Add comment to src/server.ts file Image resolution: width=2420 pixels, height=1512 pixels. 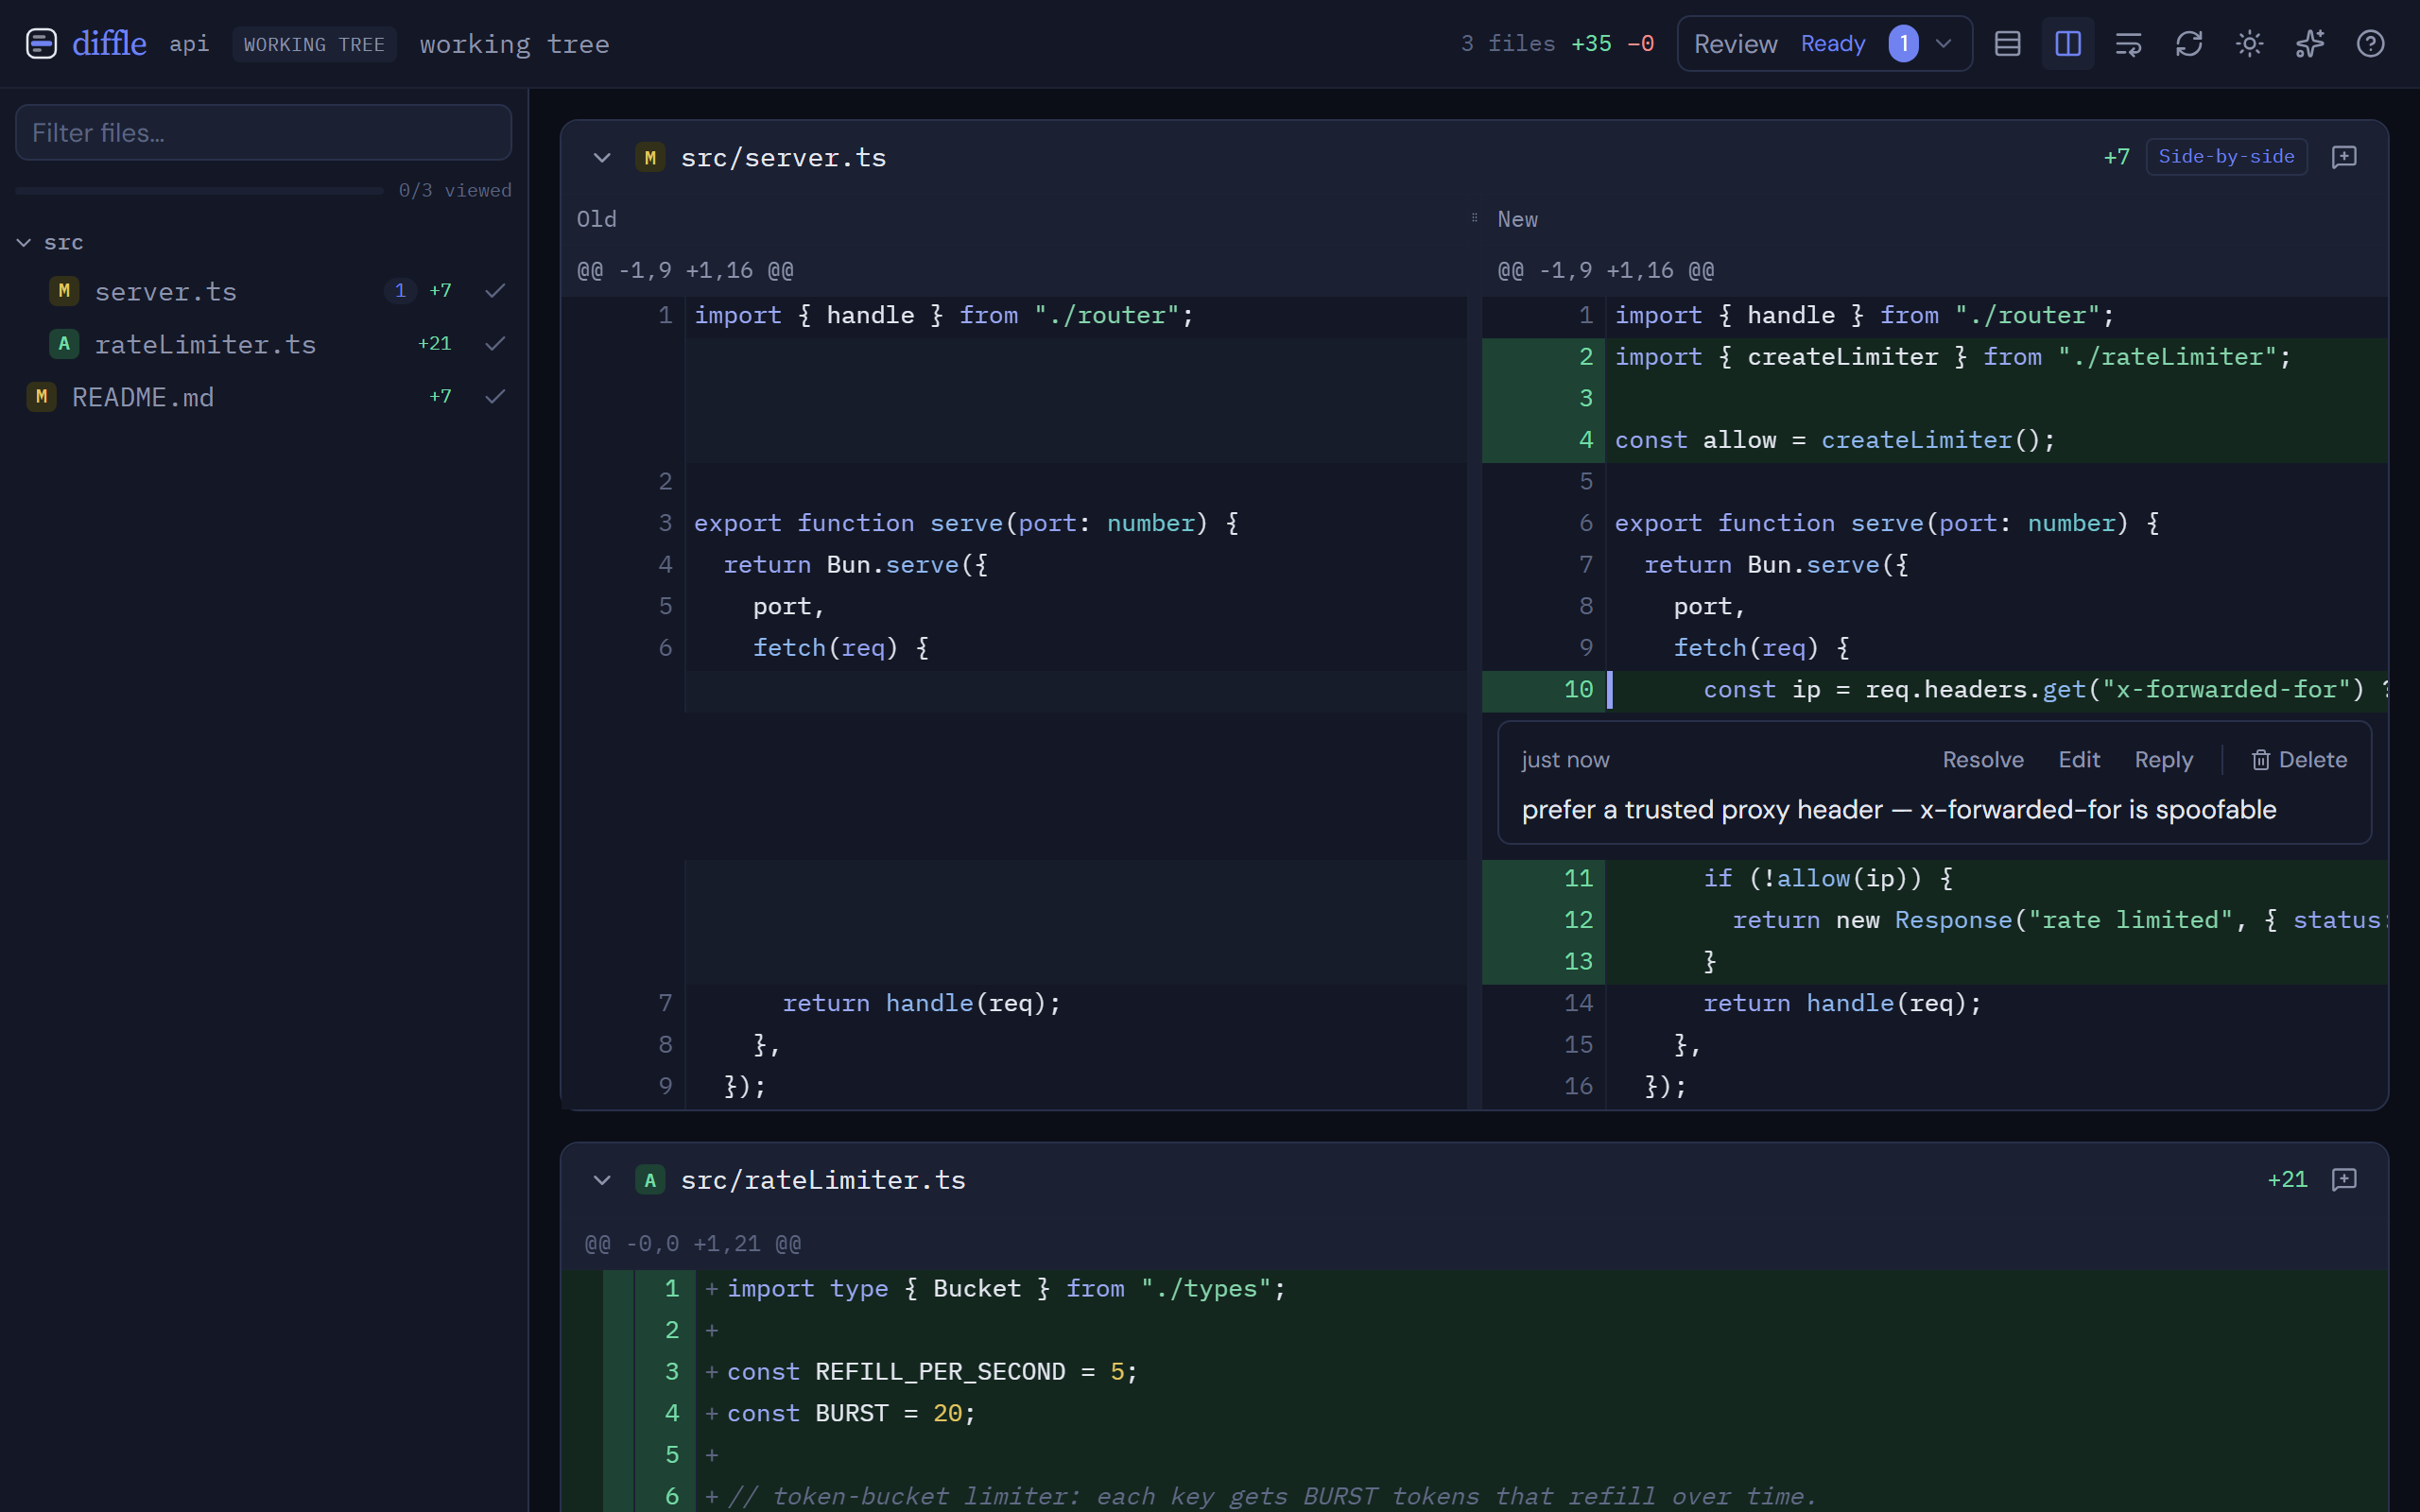tap(2344, 157)
